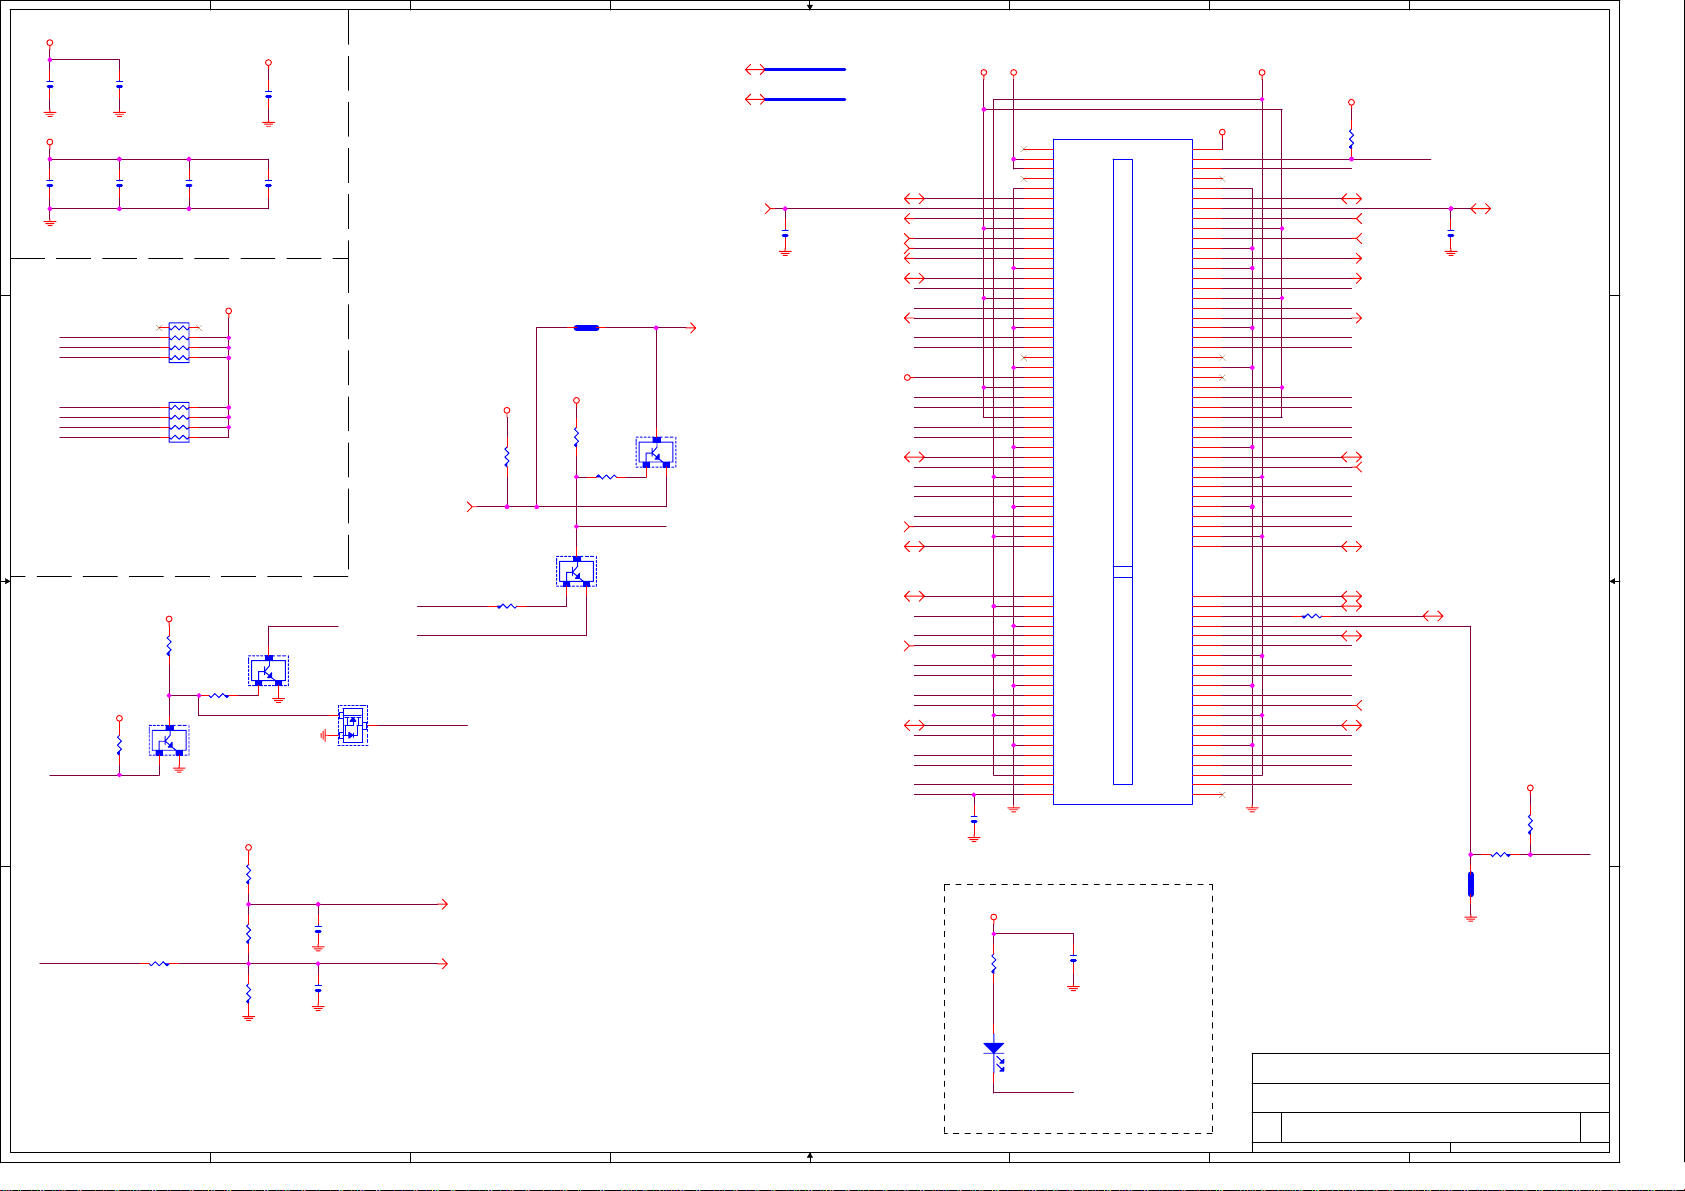
Task: Click the upper bidirectional port left of the blue bus line
Action: [756, 69]
